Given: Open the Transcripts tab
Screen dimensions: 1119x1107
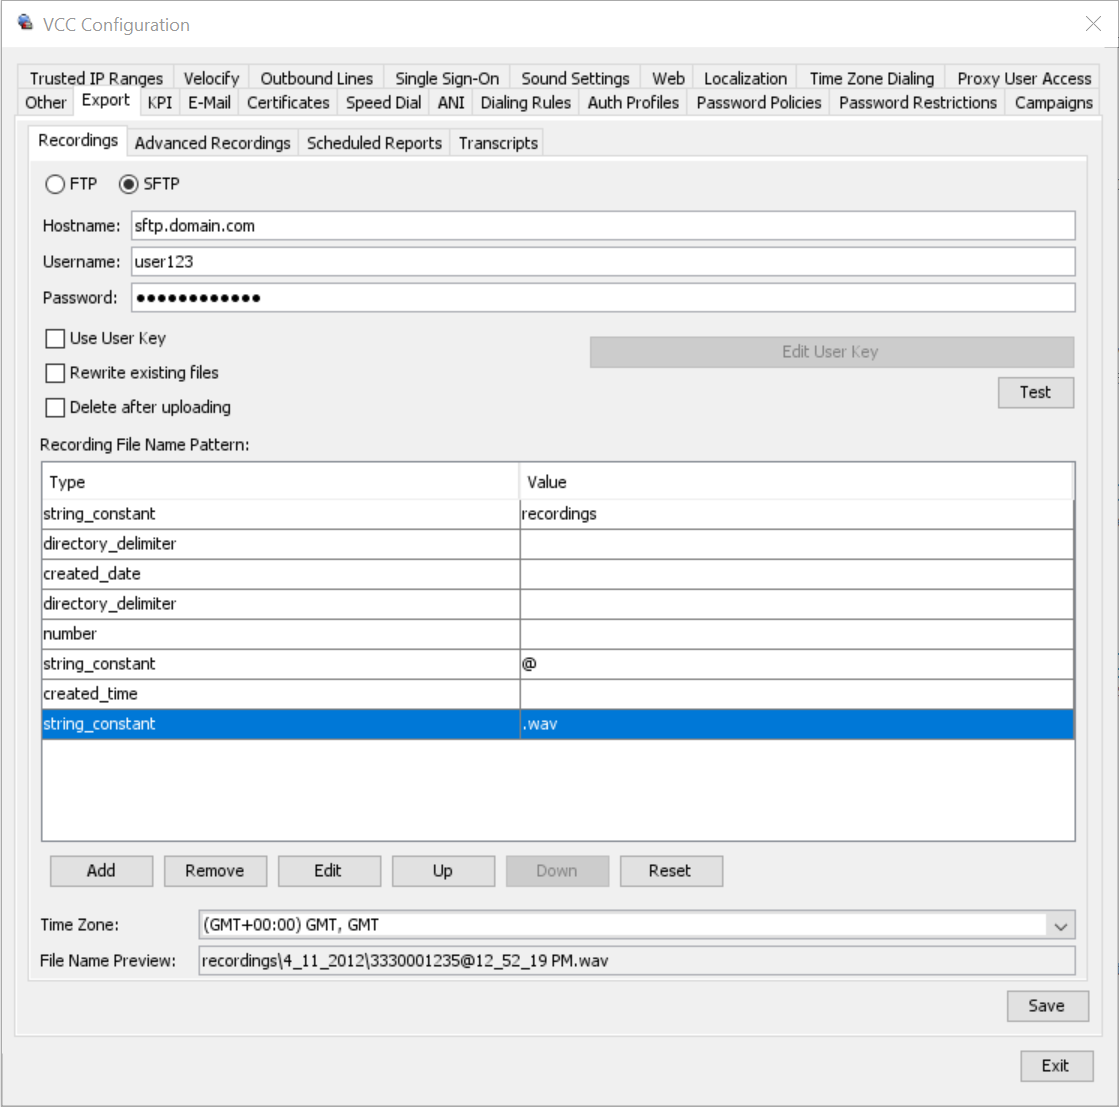Looking at the screenshot, I should (x=498, y=143).
